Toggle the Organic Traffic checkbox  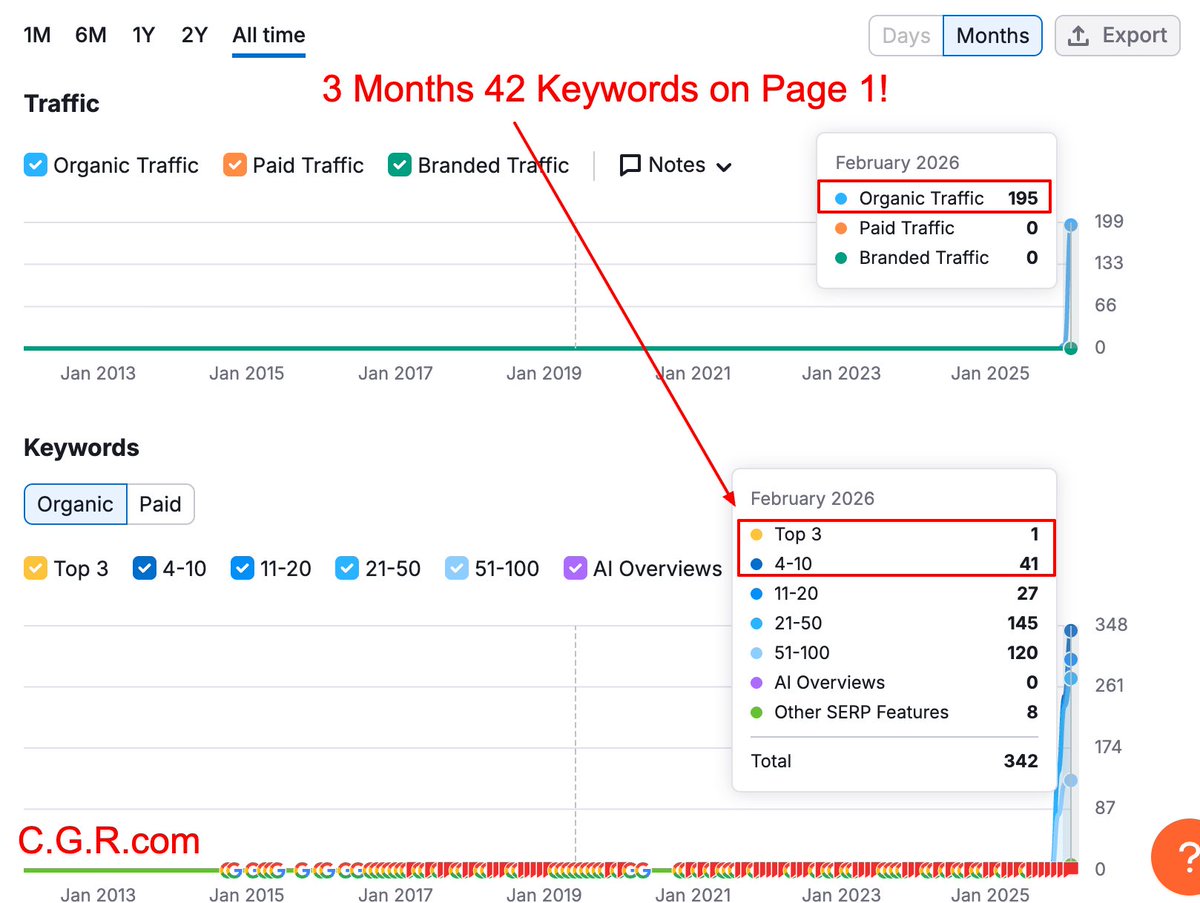point(35,165)
